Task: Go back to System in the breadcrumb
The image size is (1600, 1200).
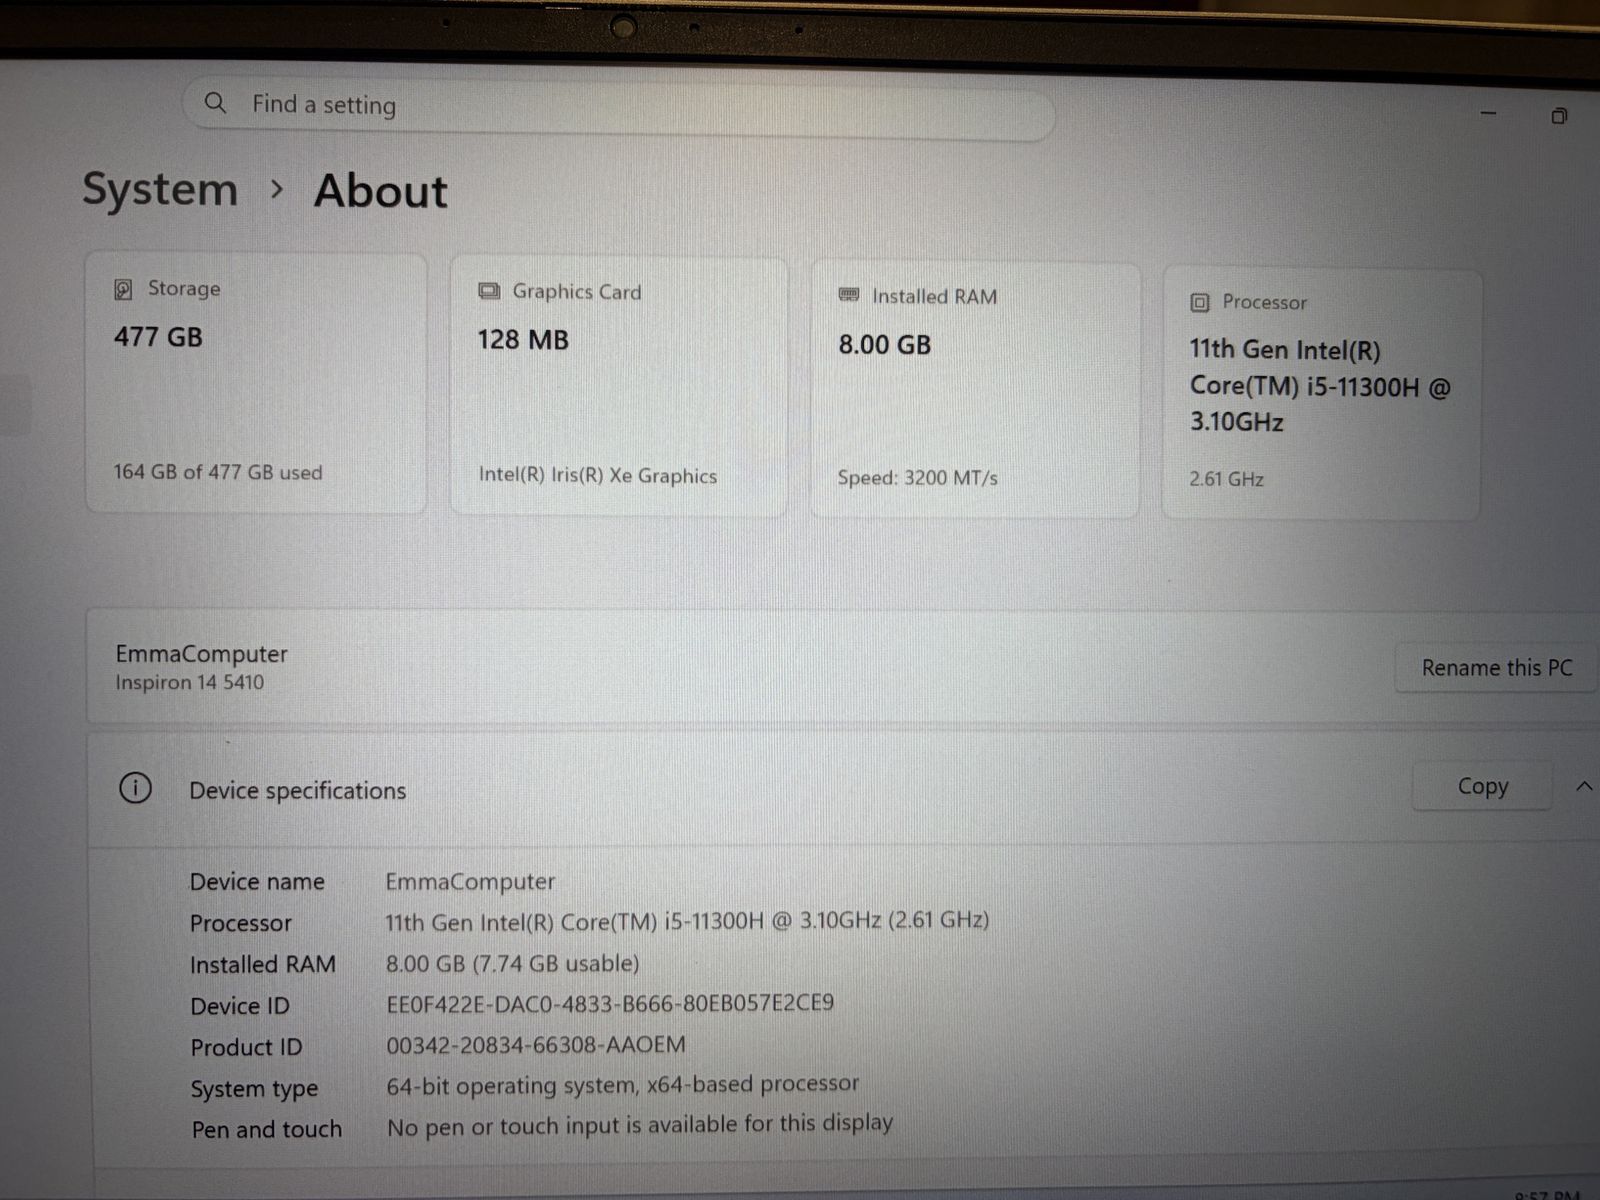Action: 160,189
